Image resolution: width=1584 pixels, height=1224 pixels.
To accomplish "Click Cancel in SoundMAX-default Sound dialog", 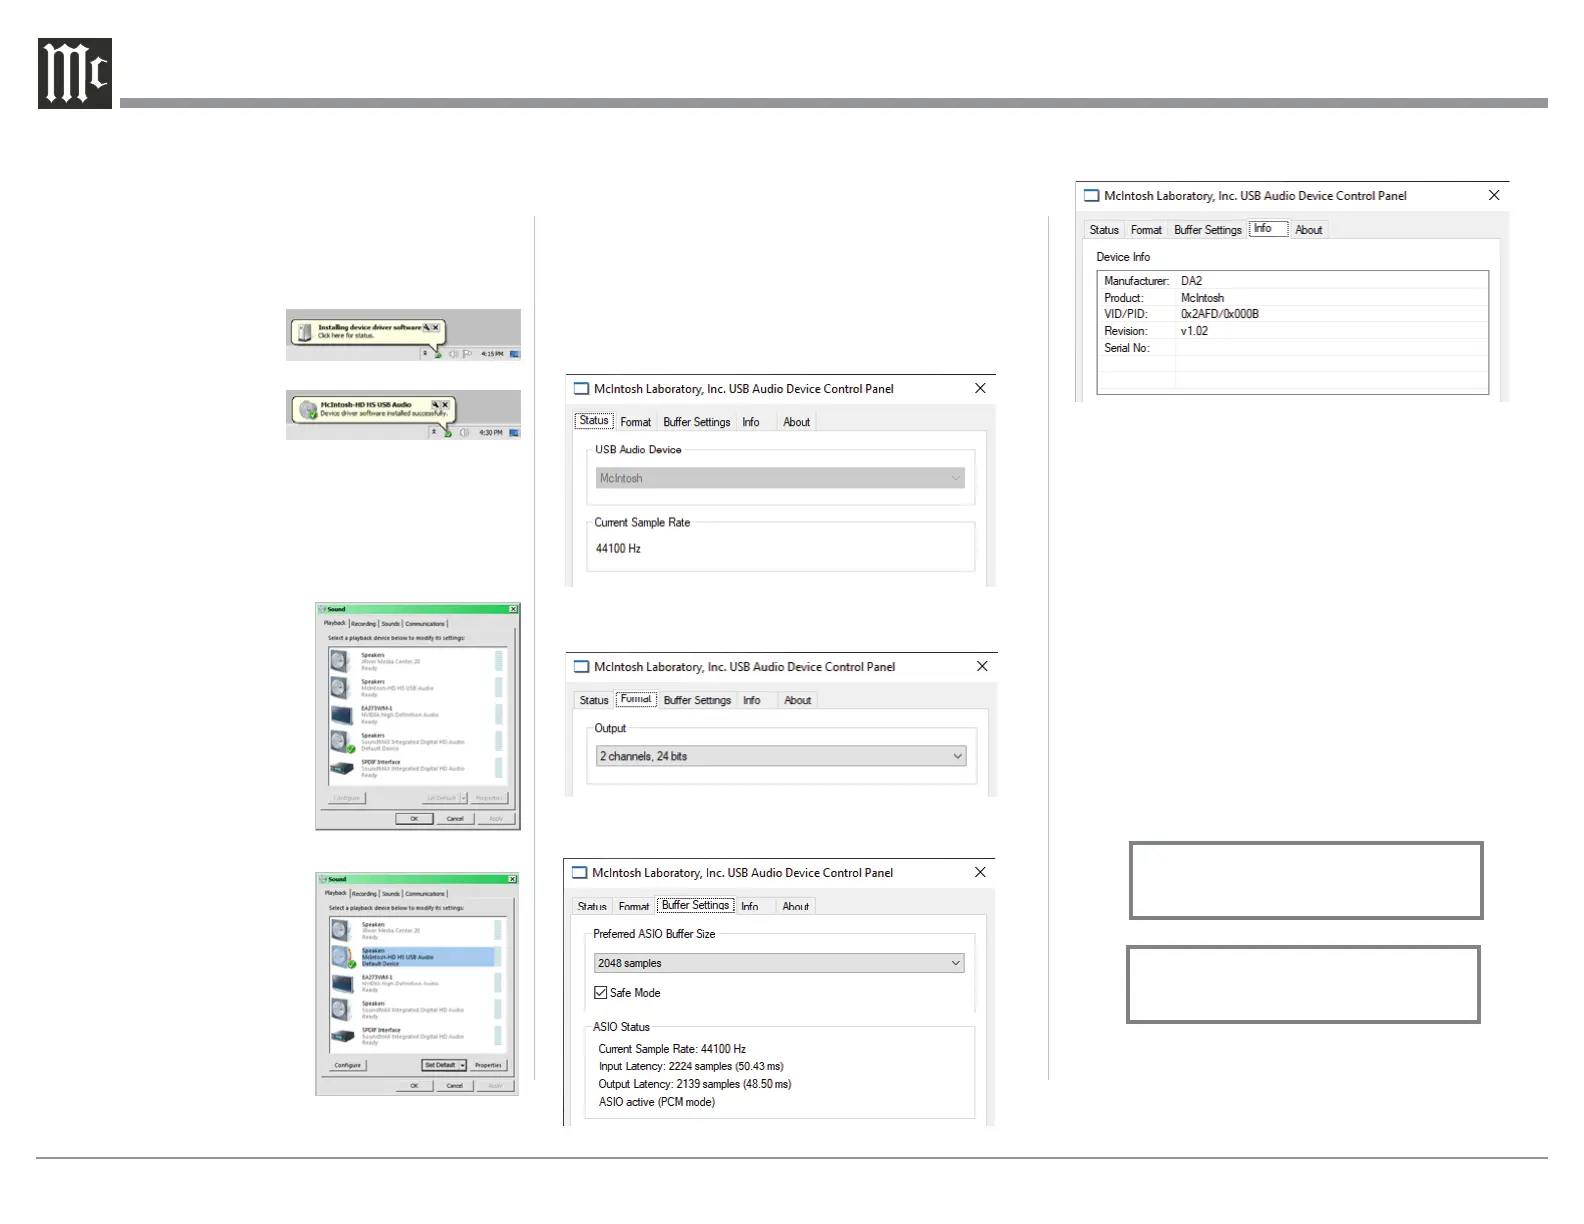I will pyautogui.click(x=455, y=818).
